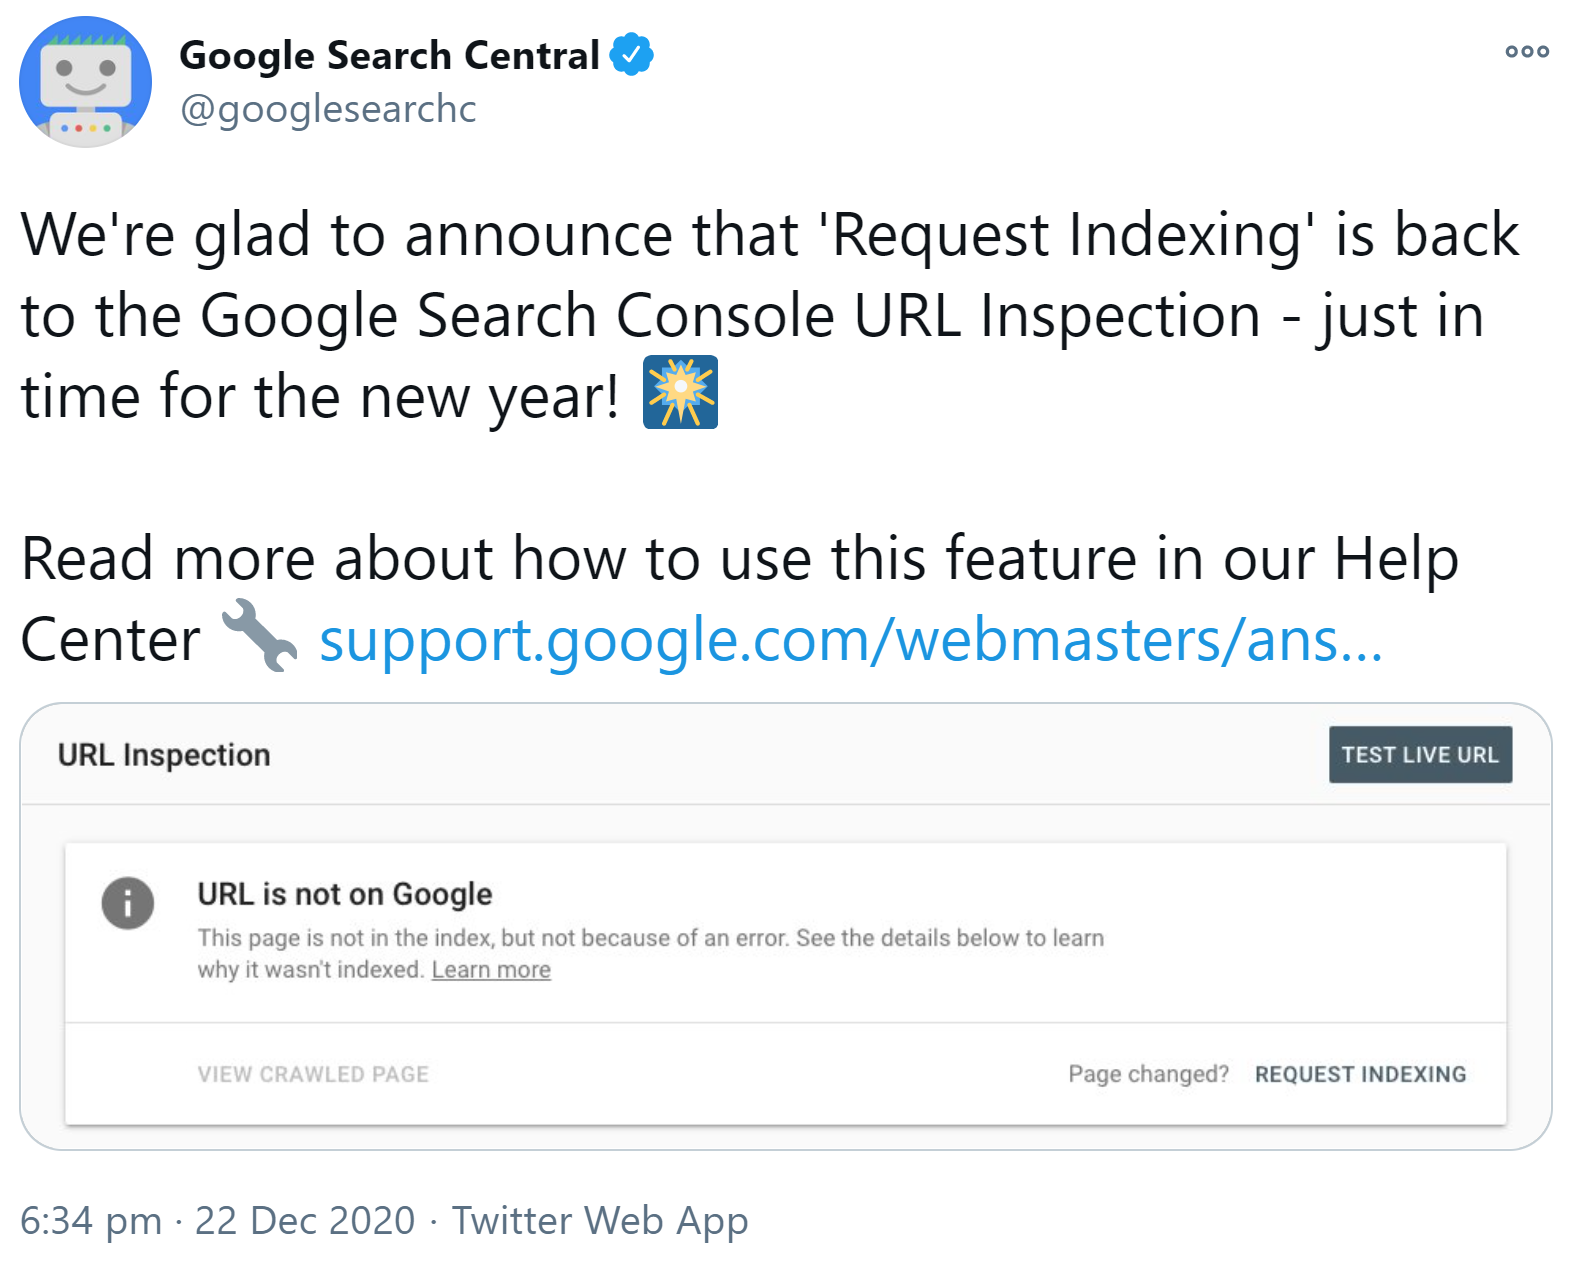Click the Twitter Web App source label
Screen dimensions: 1576x1283
click(x=600, y=1220)
